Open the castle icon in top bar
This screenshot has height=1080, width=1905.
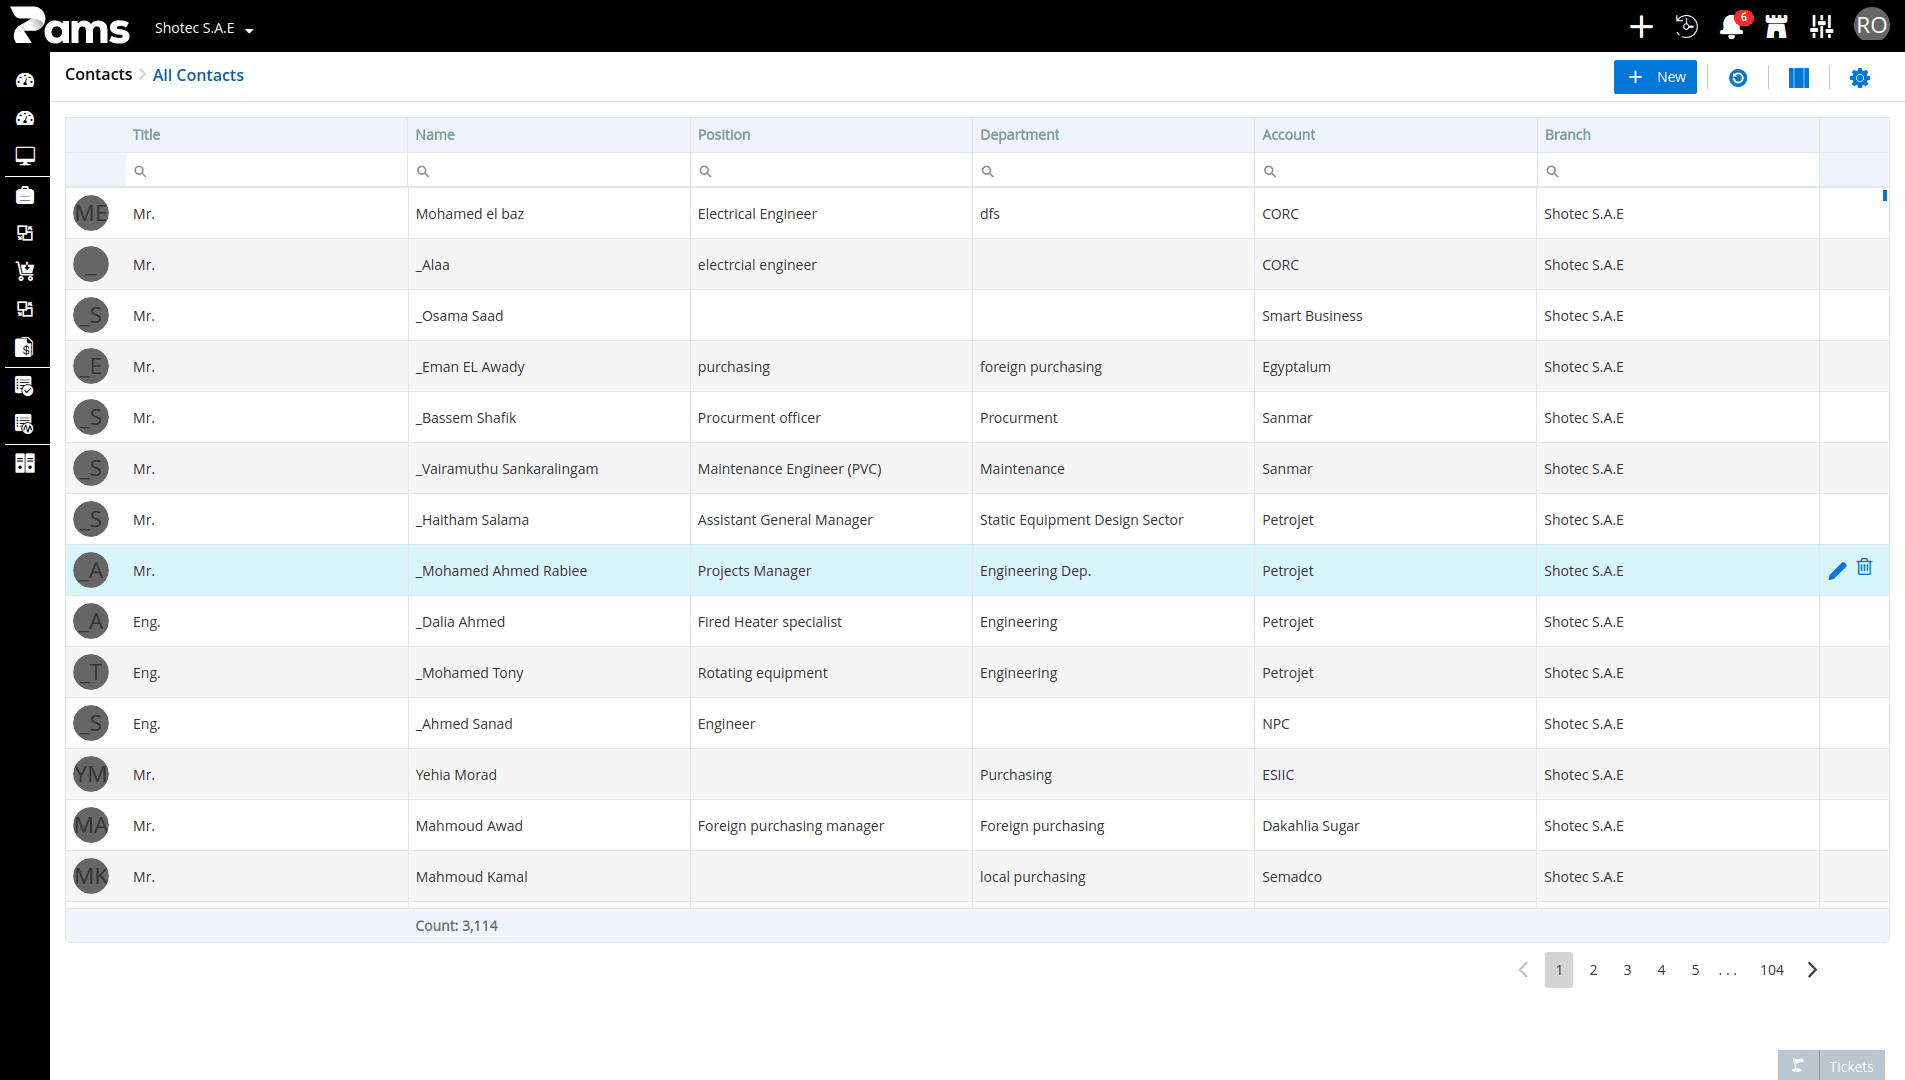1777,27
